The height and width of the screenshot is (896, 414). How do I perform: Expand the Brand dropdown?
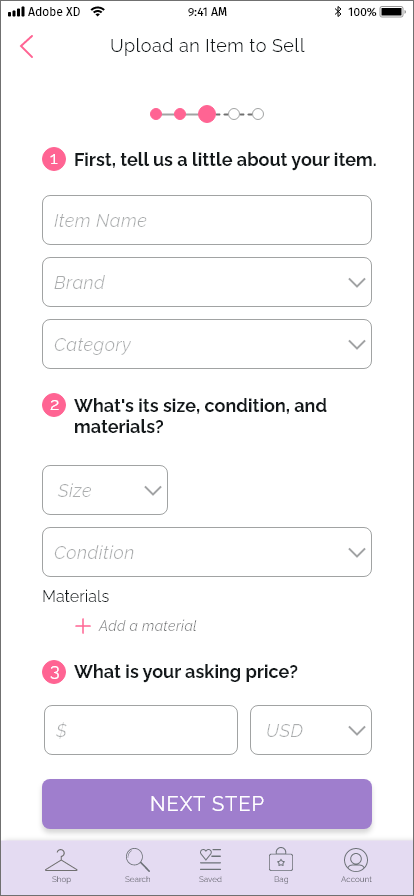tap(207, 282)
